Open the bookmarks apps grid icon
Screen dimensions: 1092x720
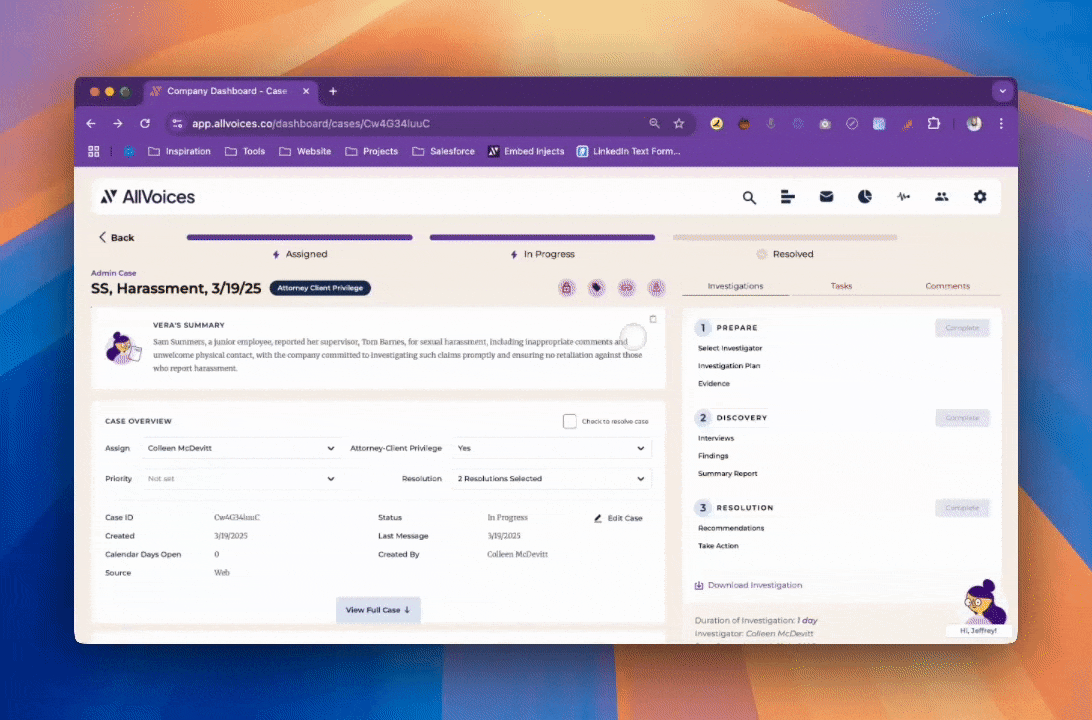93,151
